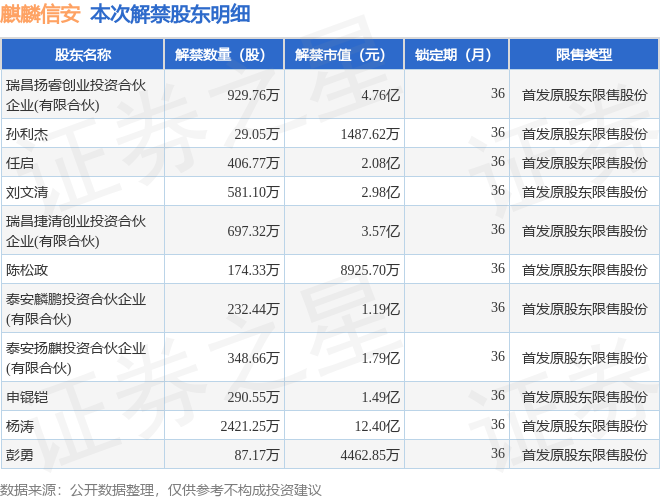
Task: Click the 解禁数量（股） column header
Action: click(x=224, y=54)
